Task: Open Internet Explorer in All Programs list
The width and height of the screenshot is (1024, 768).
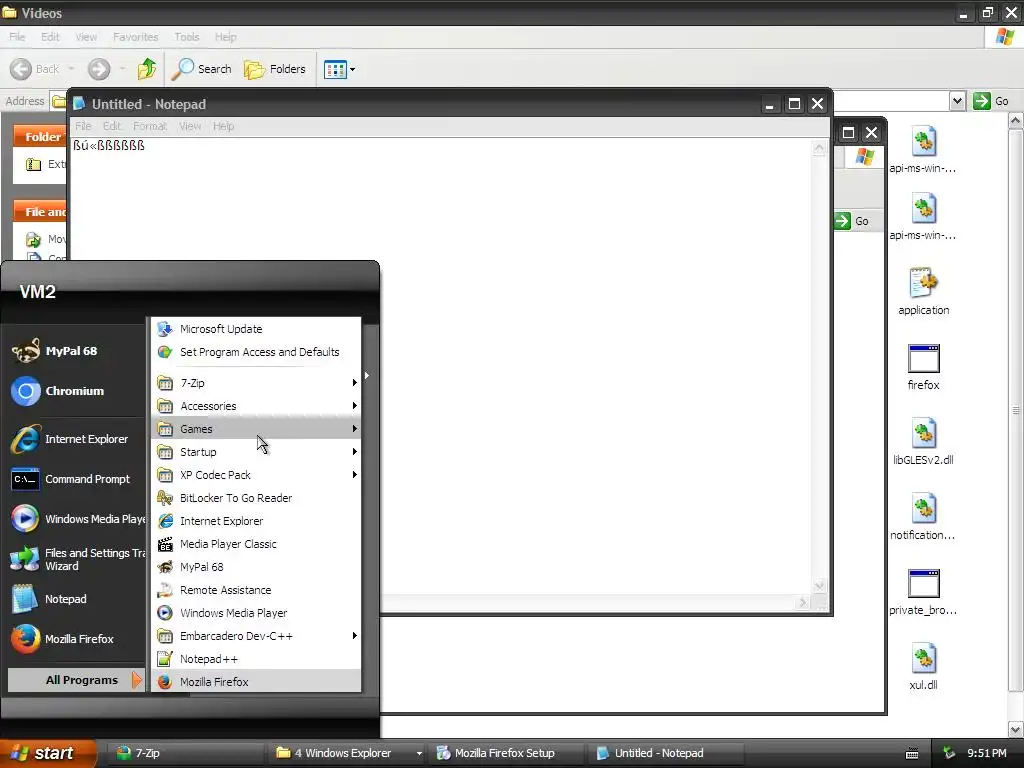Action: (256, 521)
